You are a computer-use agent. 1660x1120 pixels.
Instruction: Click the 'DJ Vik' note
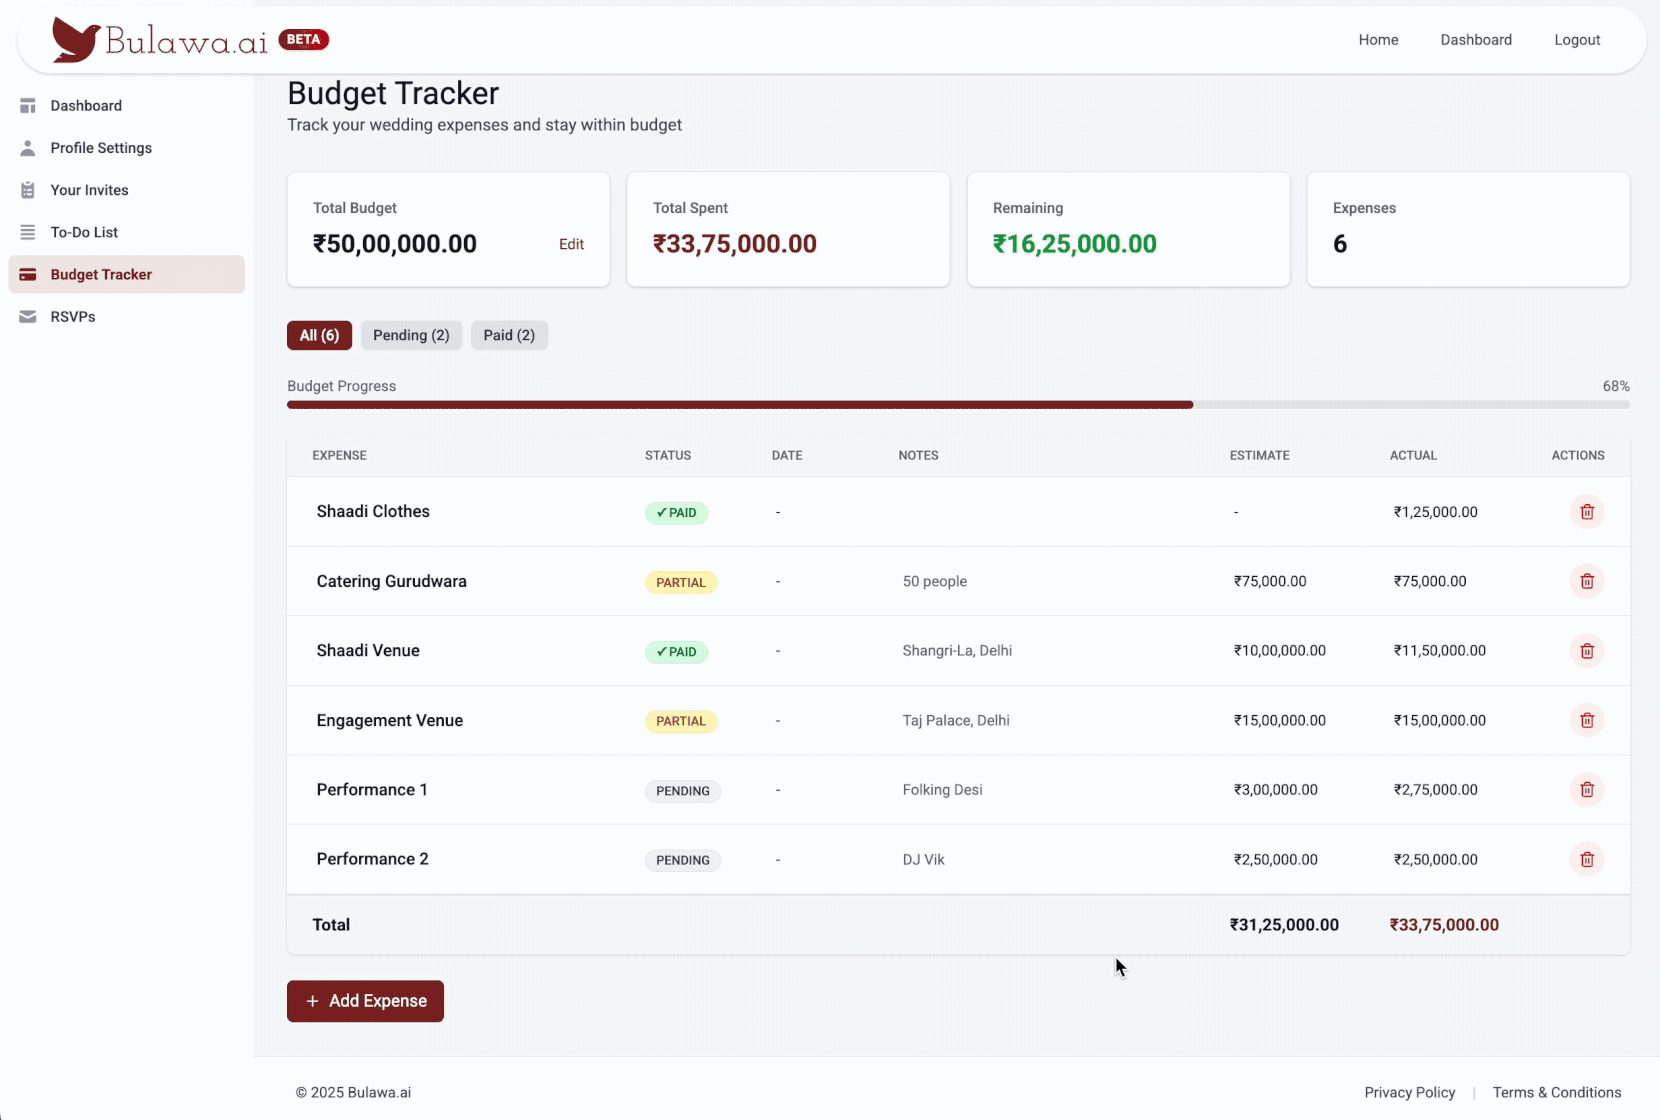pos(923,859)
